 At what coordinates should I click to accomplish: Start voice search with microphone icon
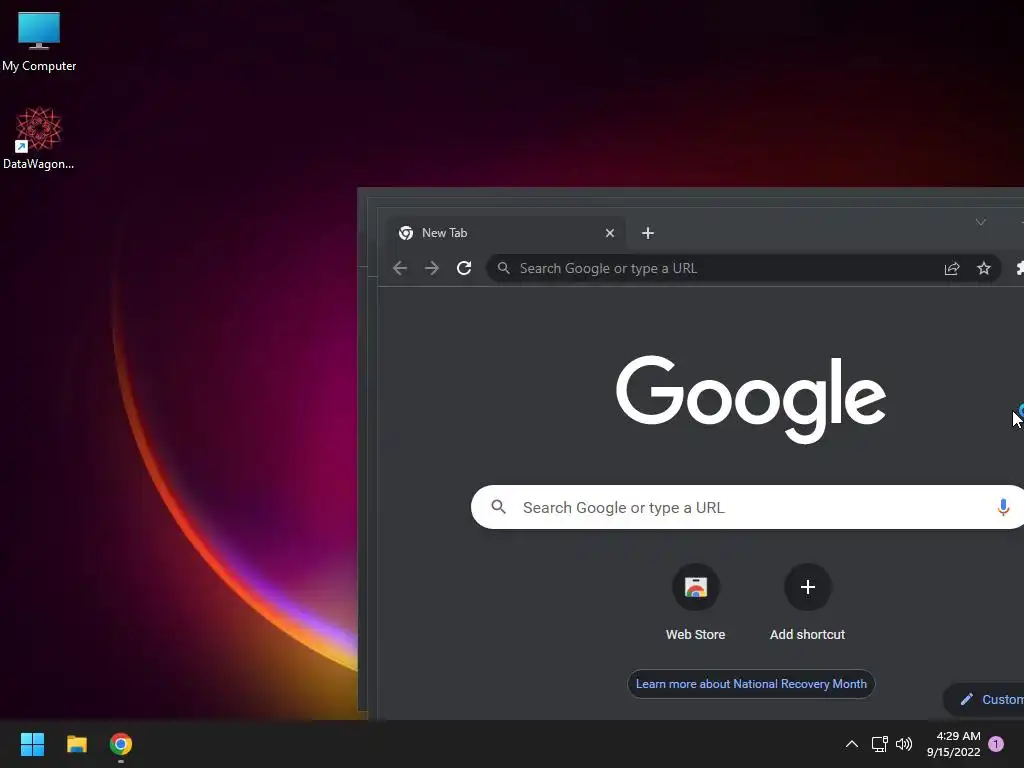point(1003,507)
